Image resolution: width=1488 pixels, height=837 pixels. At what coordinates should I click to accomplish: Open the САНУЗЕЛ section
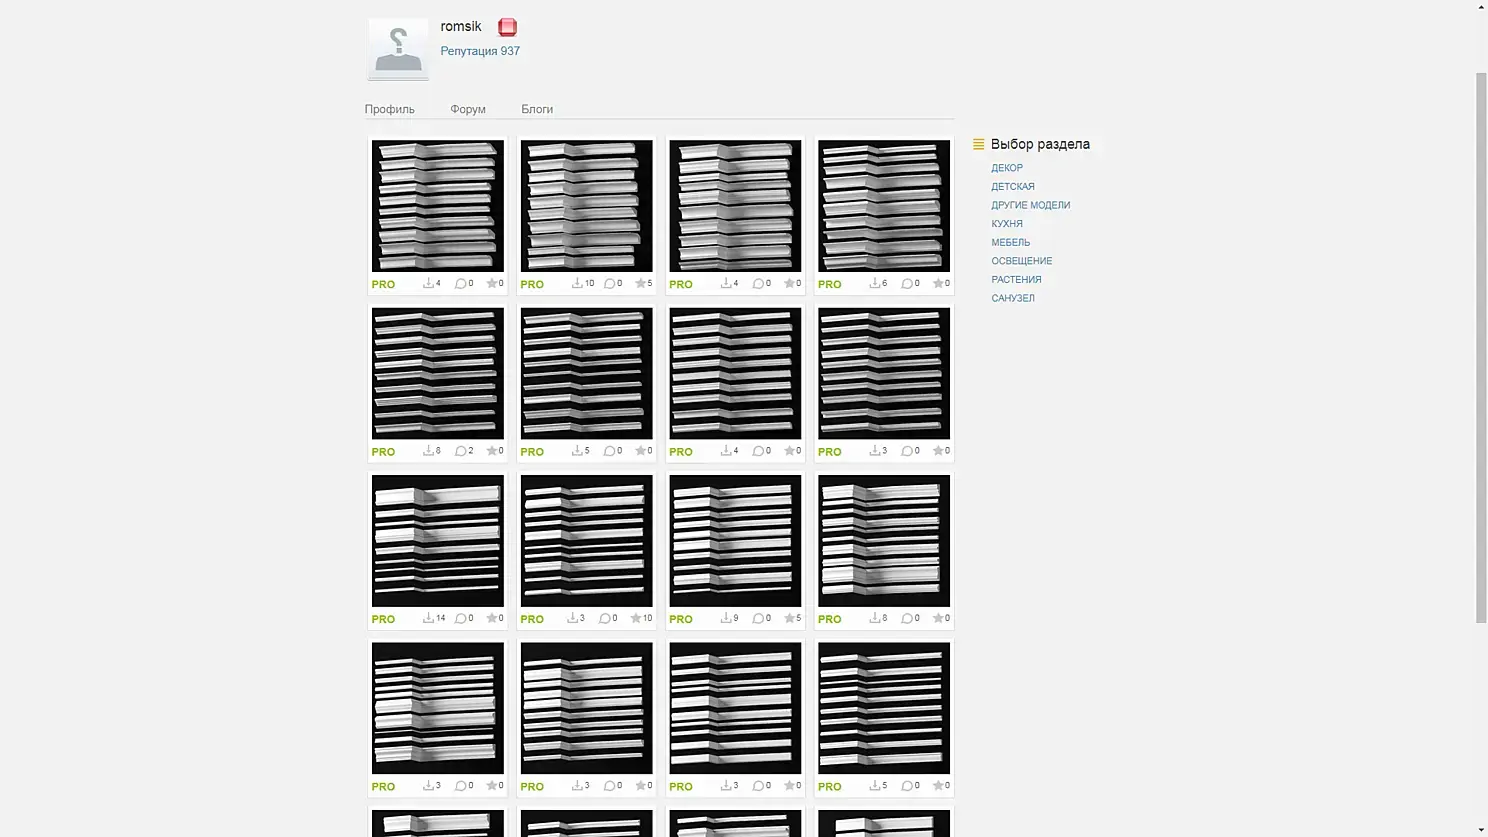coord(1013,298)
